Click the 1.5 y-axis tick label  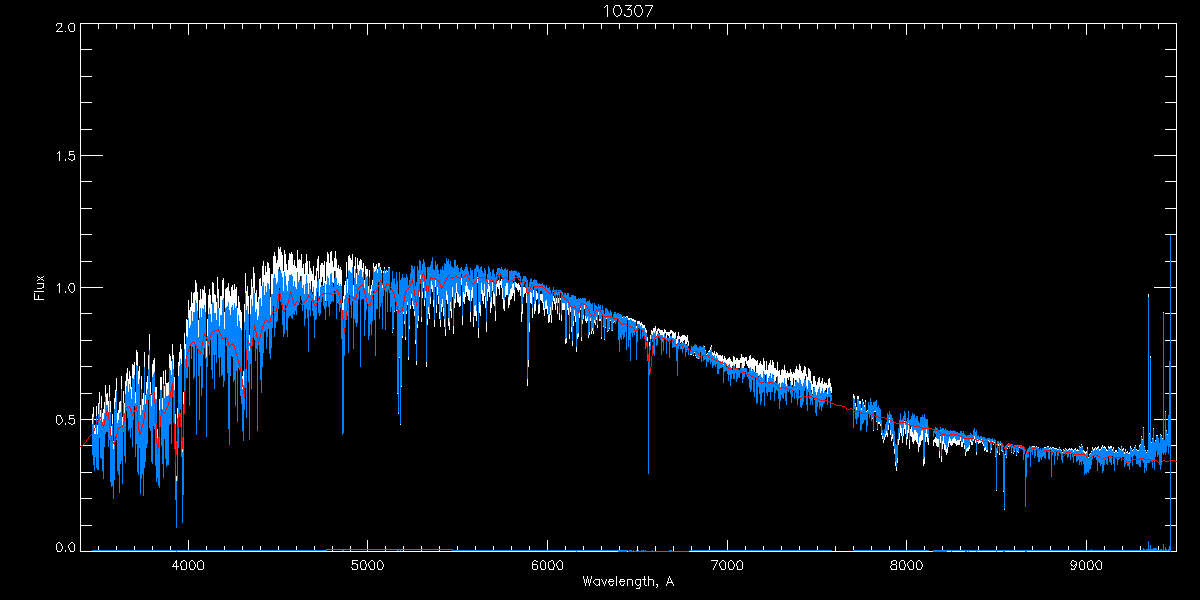coord(64,157)
